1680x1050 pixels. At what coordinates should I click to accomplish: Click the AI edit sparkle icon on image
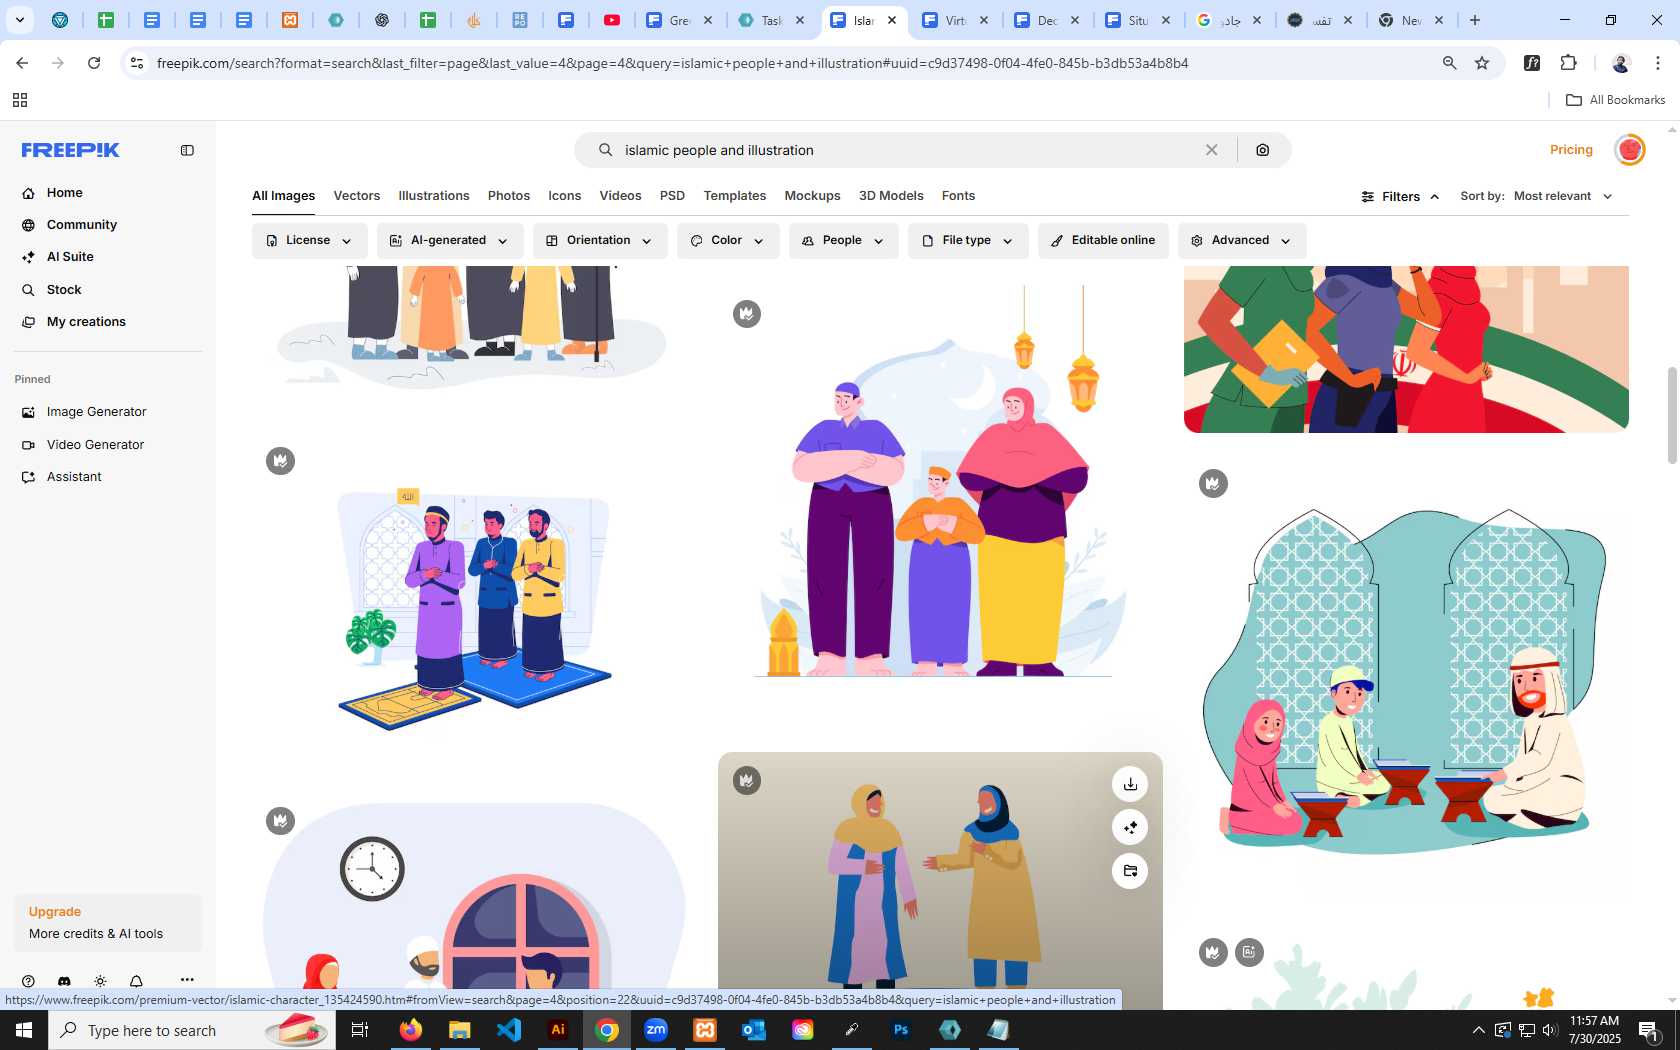pos(1130,827)
